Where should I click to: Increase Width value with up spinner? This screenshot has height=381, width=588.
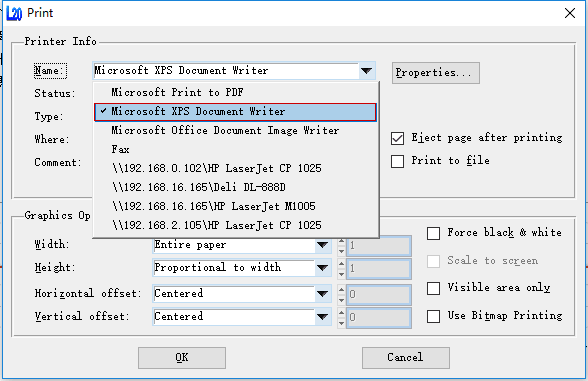pyautogui.click(x=341, y=241)
